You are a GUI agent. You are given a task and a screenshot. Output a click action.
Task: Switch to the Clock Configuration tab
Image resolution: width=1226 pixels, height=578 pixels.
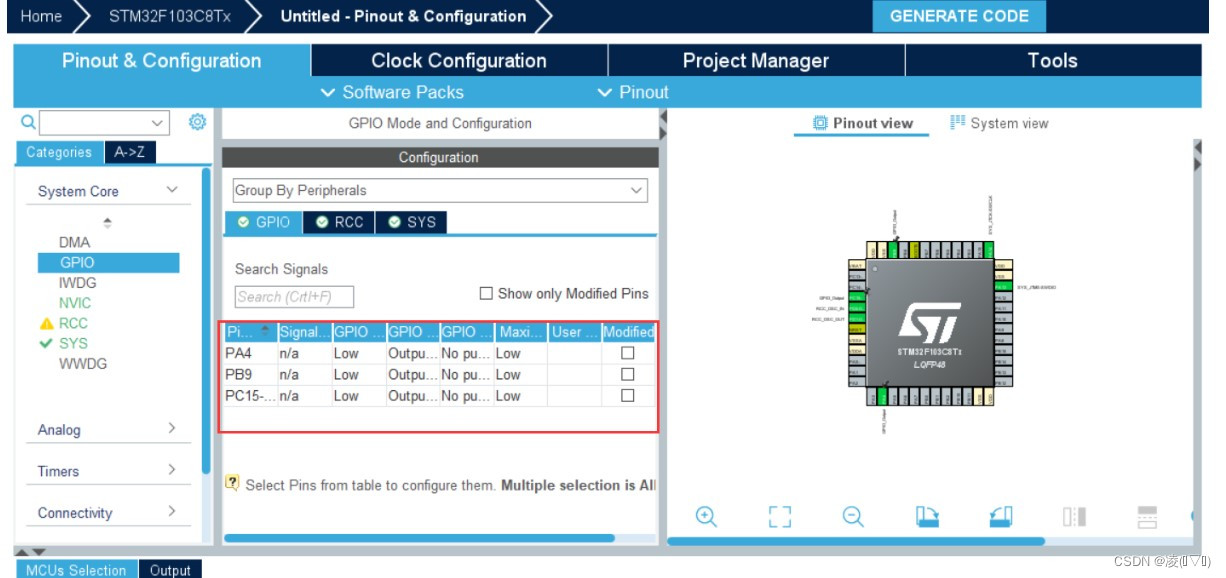point(459,60)
